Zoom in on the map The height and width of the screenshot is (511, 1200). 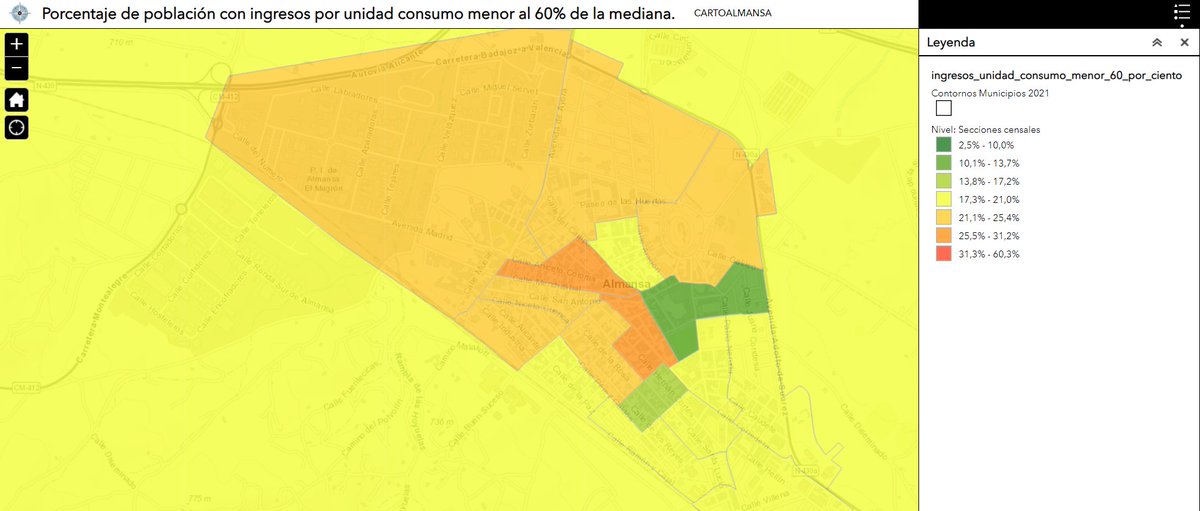(17, 45)
